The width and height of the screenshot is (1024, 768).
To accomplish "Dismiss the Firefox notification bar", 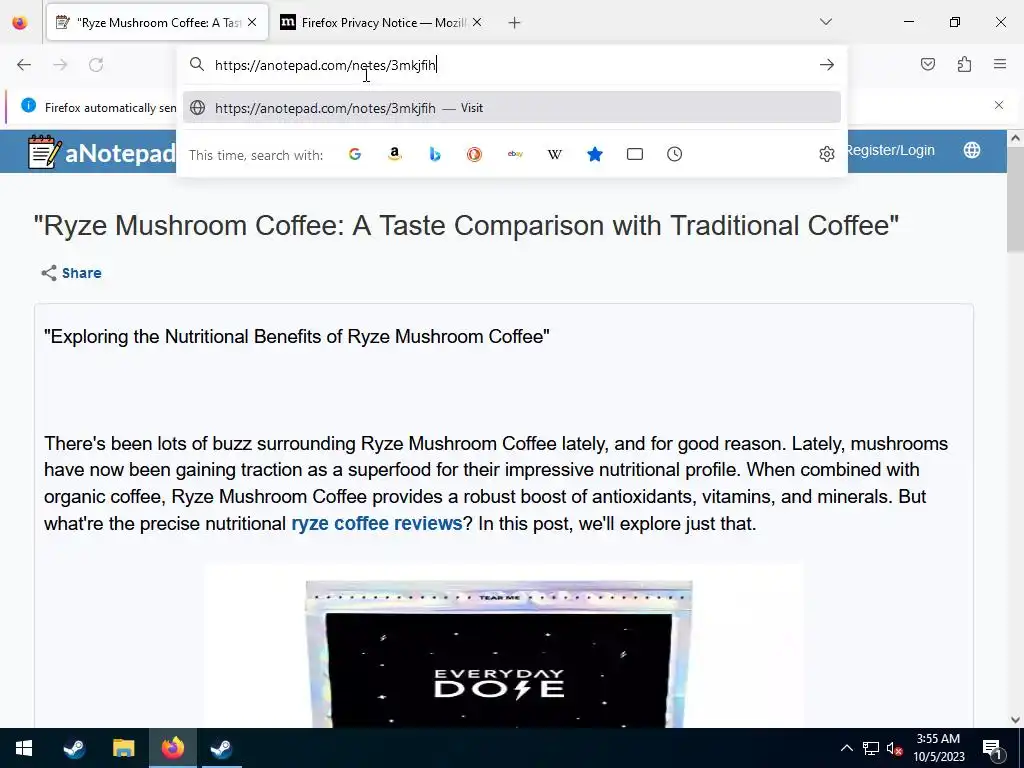I will point(999,105).
